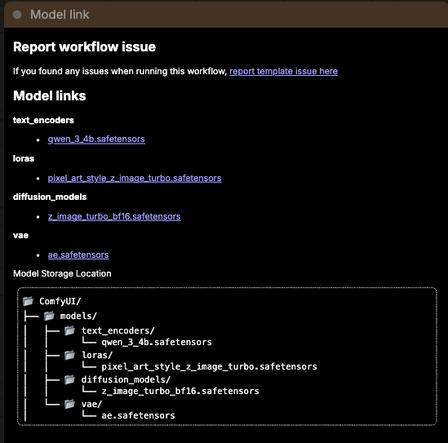Select ae.safetensors entry in the storage tree

(x=138, y=416)
